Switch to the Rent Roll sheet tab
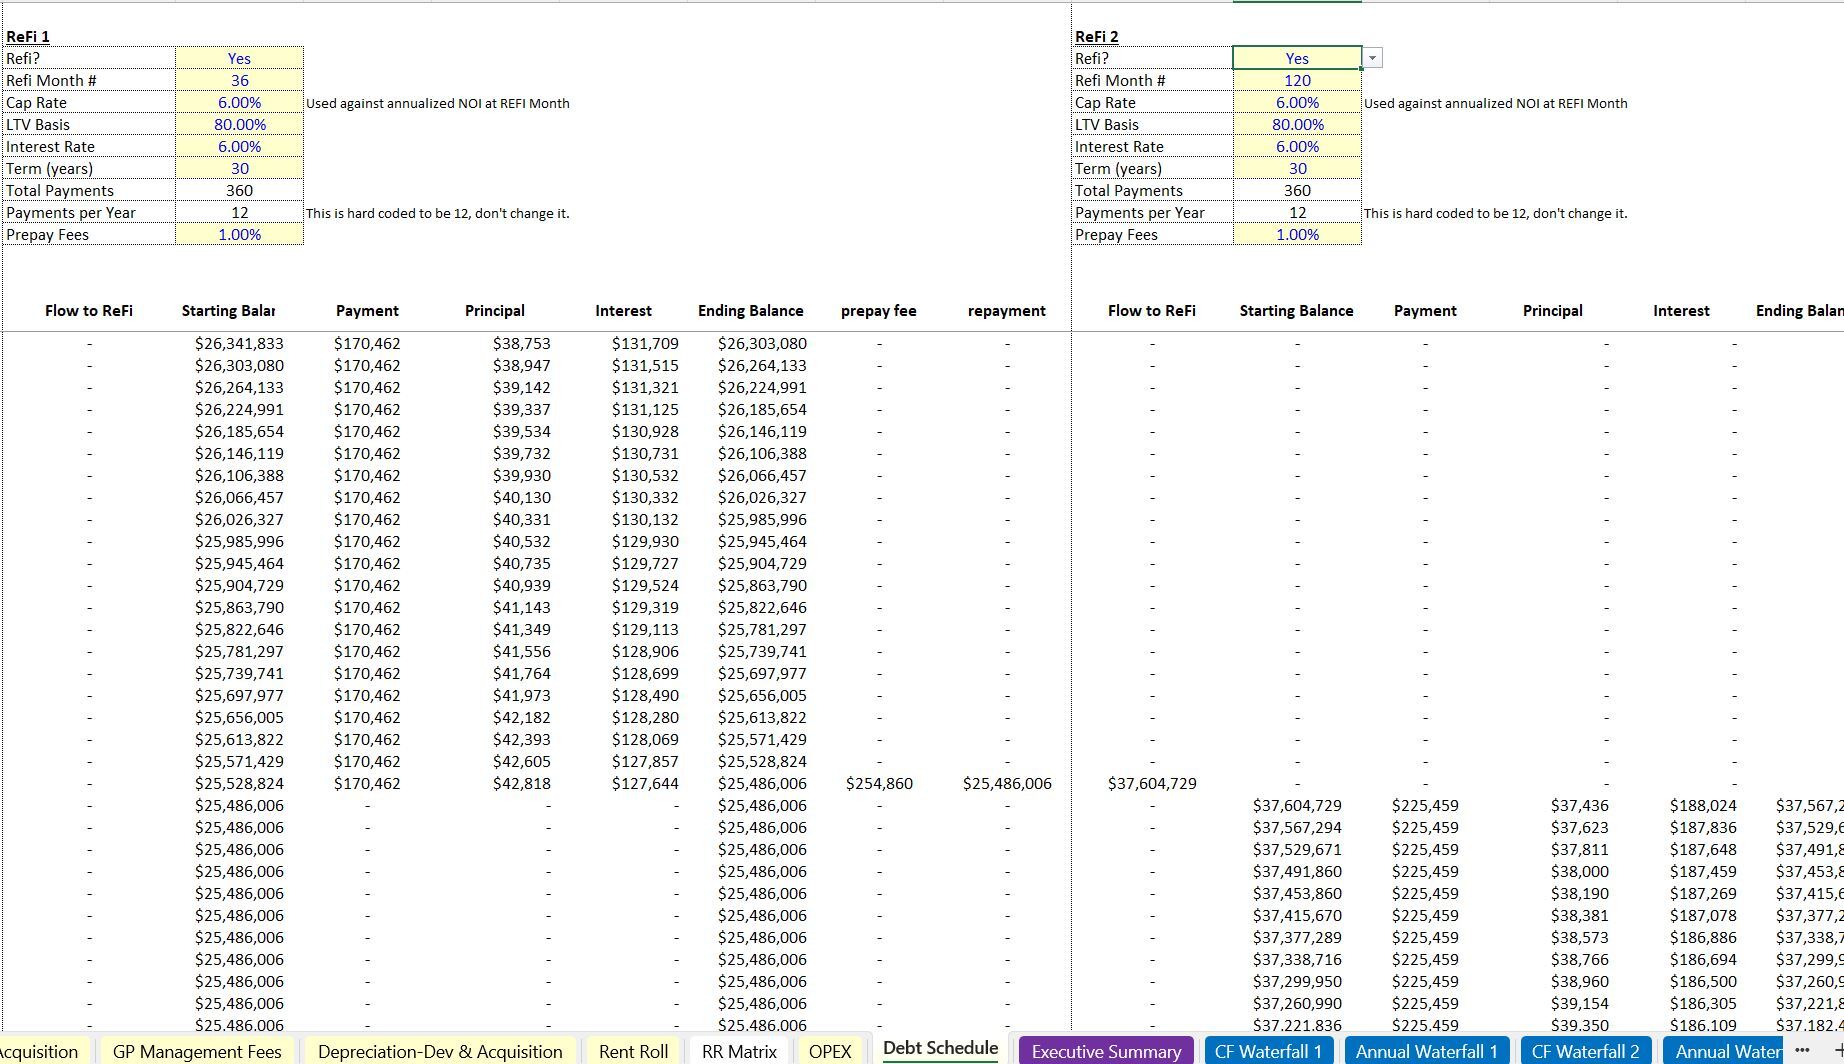 633,1051
